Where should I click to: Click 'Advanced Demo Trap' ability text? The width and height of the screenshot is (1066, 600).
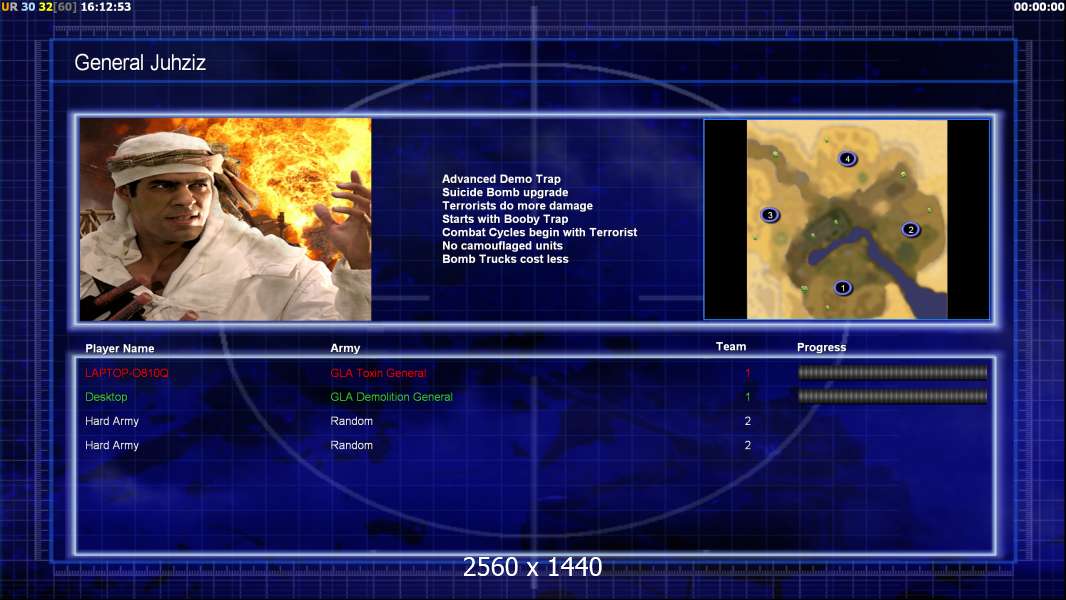point(501,179)
